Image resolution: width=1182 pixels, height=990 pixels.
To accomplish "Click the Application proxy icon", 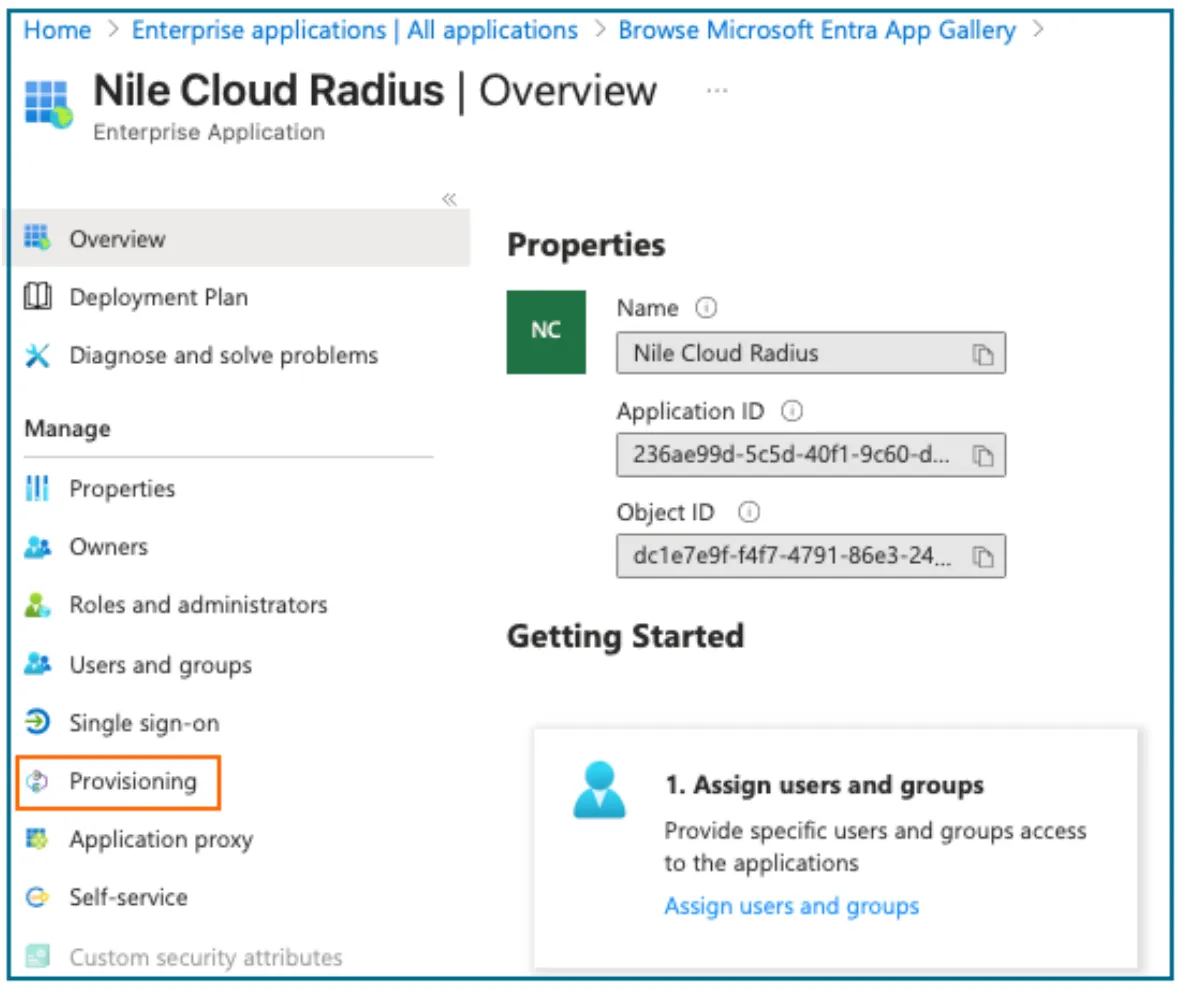I will [x=38, y=838].
